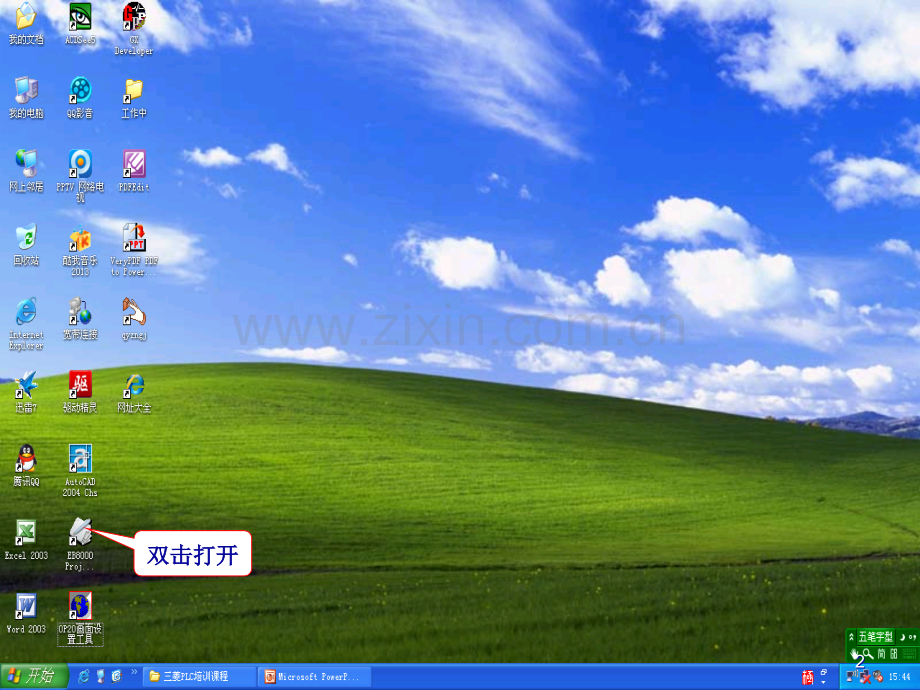Click the 五笔字型 input method label
This screenshot has height=690, width=920.
point(875,637)
